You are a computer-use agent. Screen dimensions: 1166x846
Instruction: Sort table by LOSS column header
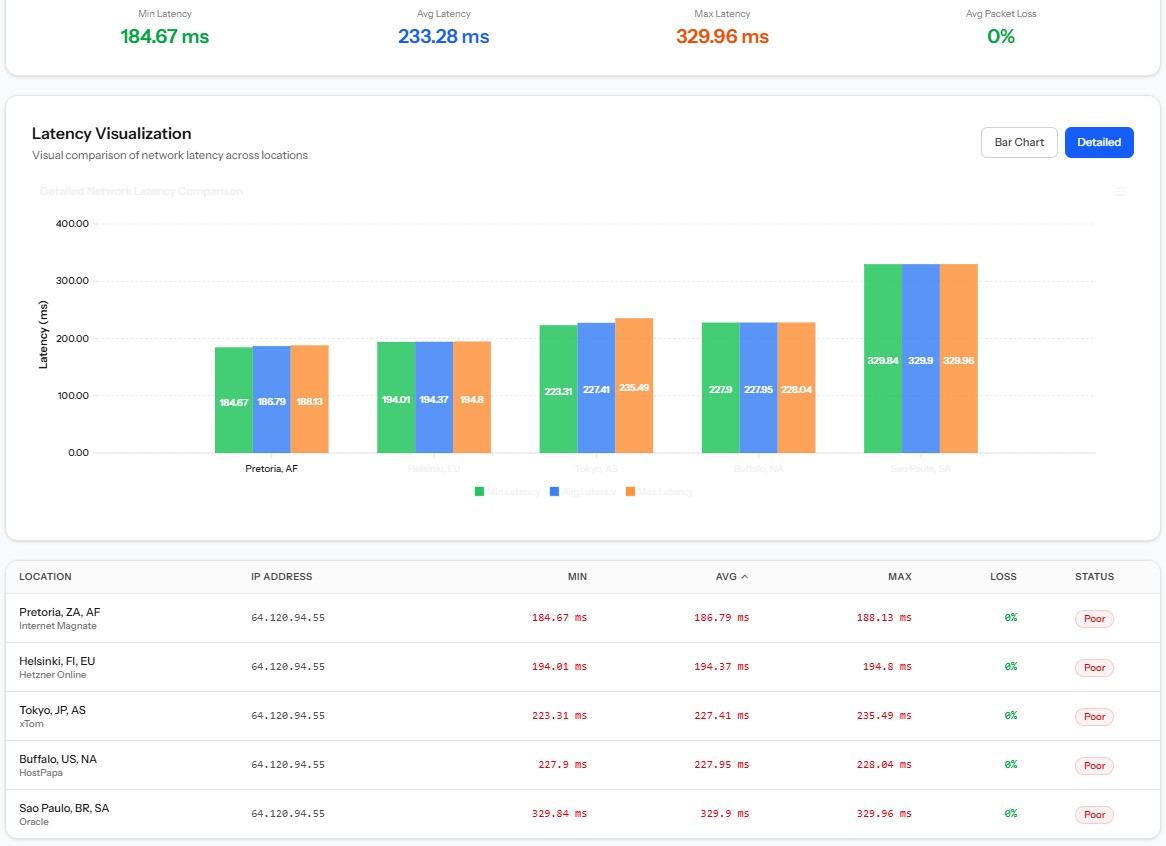(1003, 577)
